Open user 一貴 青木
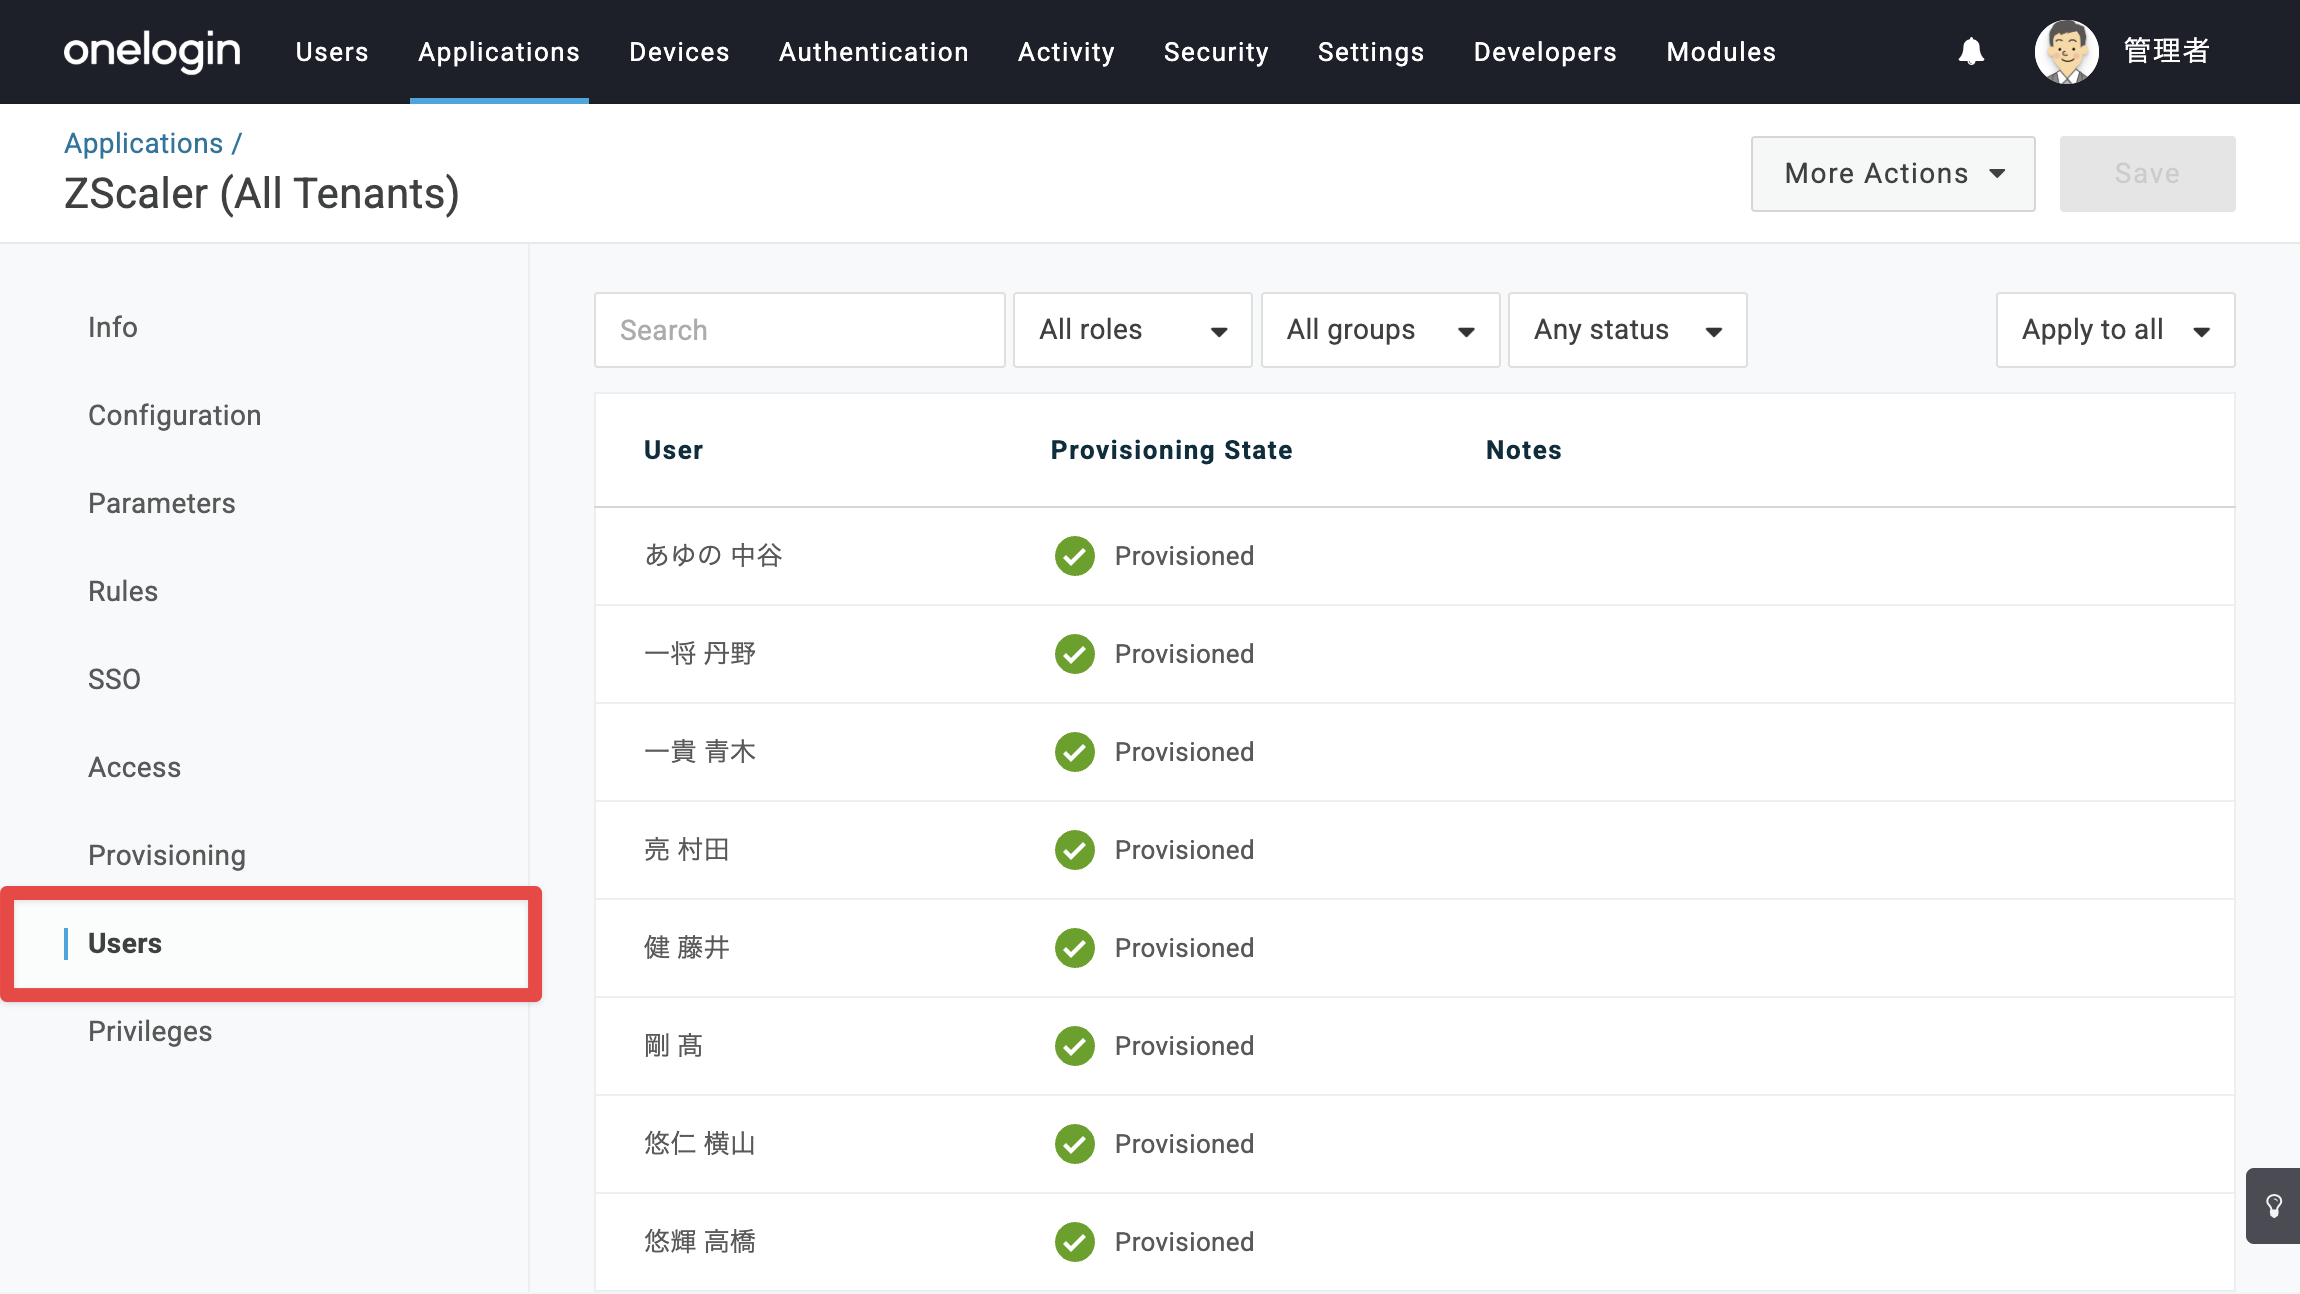The height and width of the screenshot is (1294, 2300). coord(700,751)
